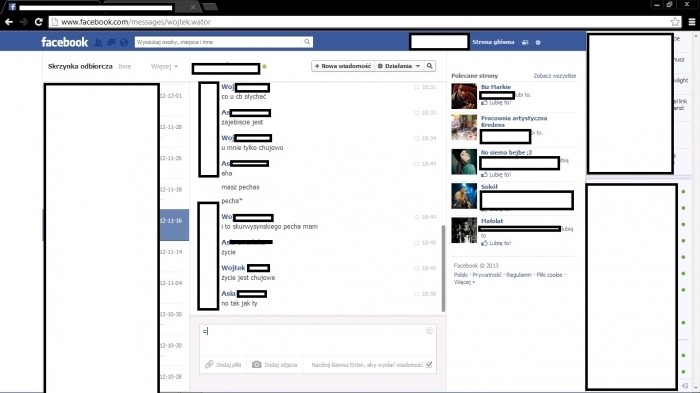This screenshot has width=700, height=393.
Task: Open the emoticon picker in message box
Action: (x=429, y=330)
